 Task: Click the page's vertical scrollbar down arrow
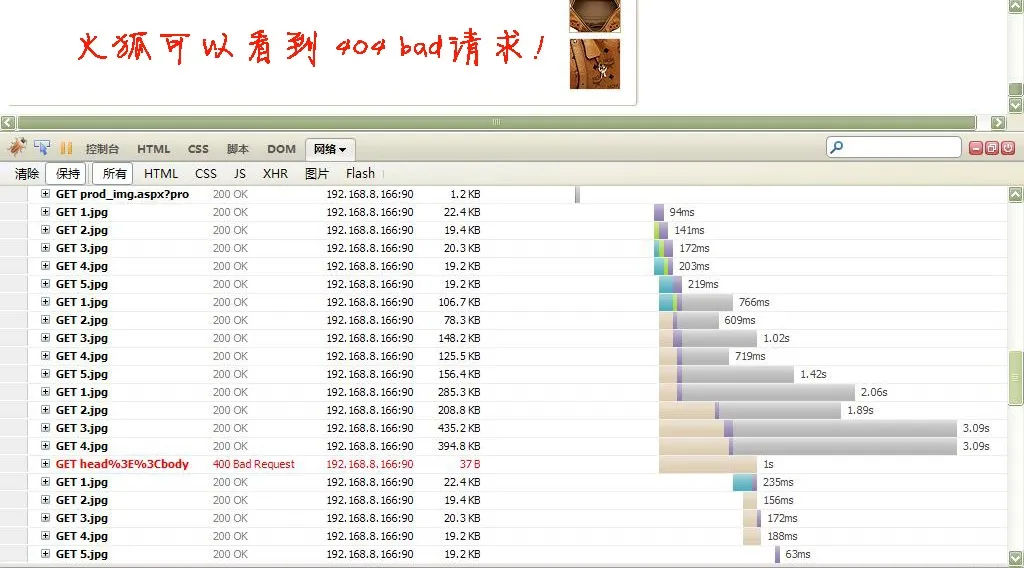[1016, 104]
